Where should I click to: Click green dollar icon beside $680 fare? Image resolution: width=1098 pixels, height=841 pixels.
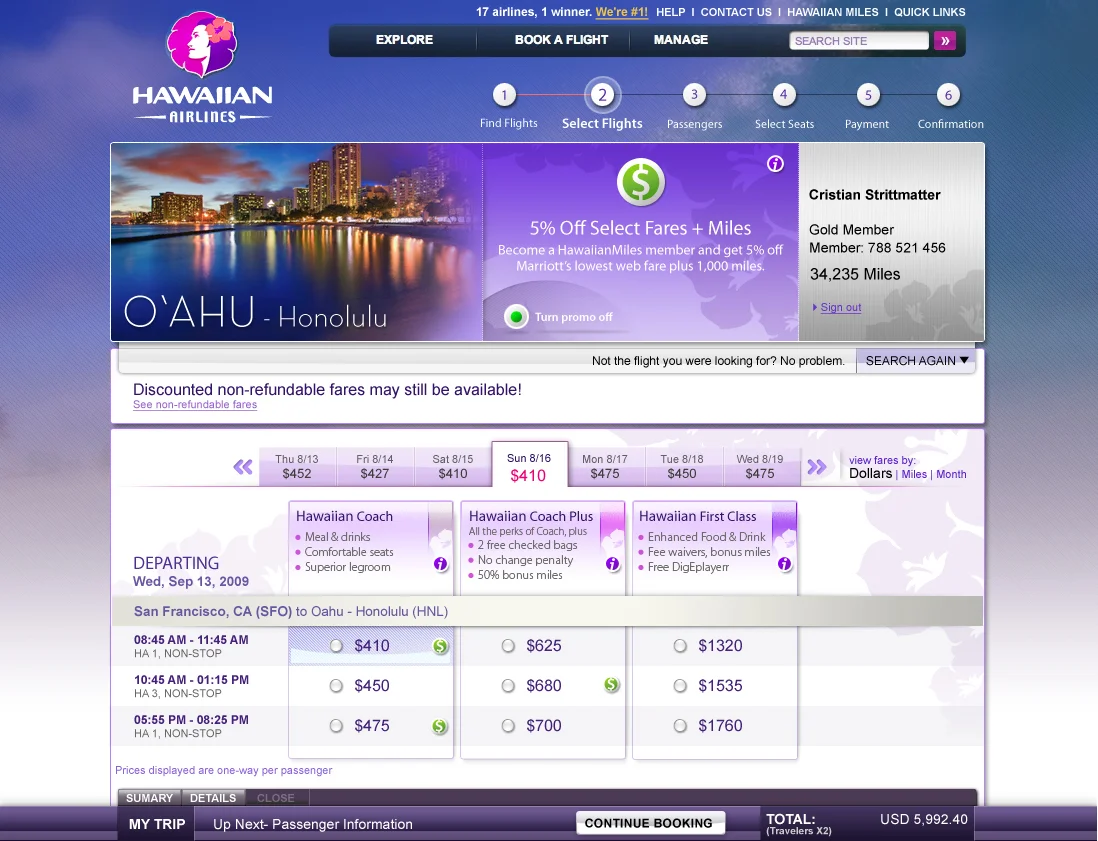[x=611, y=685]
